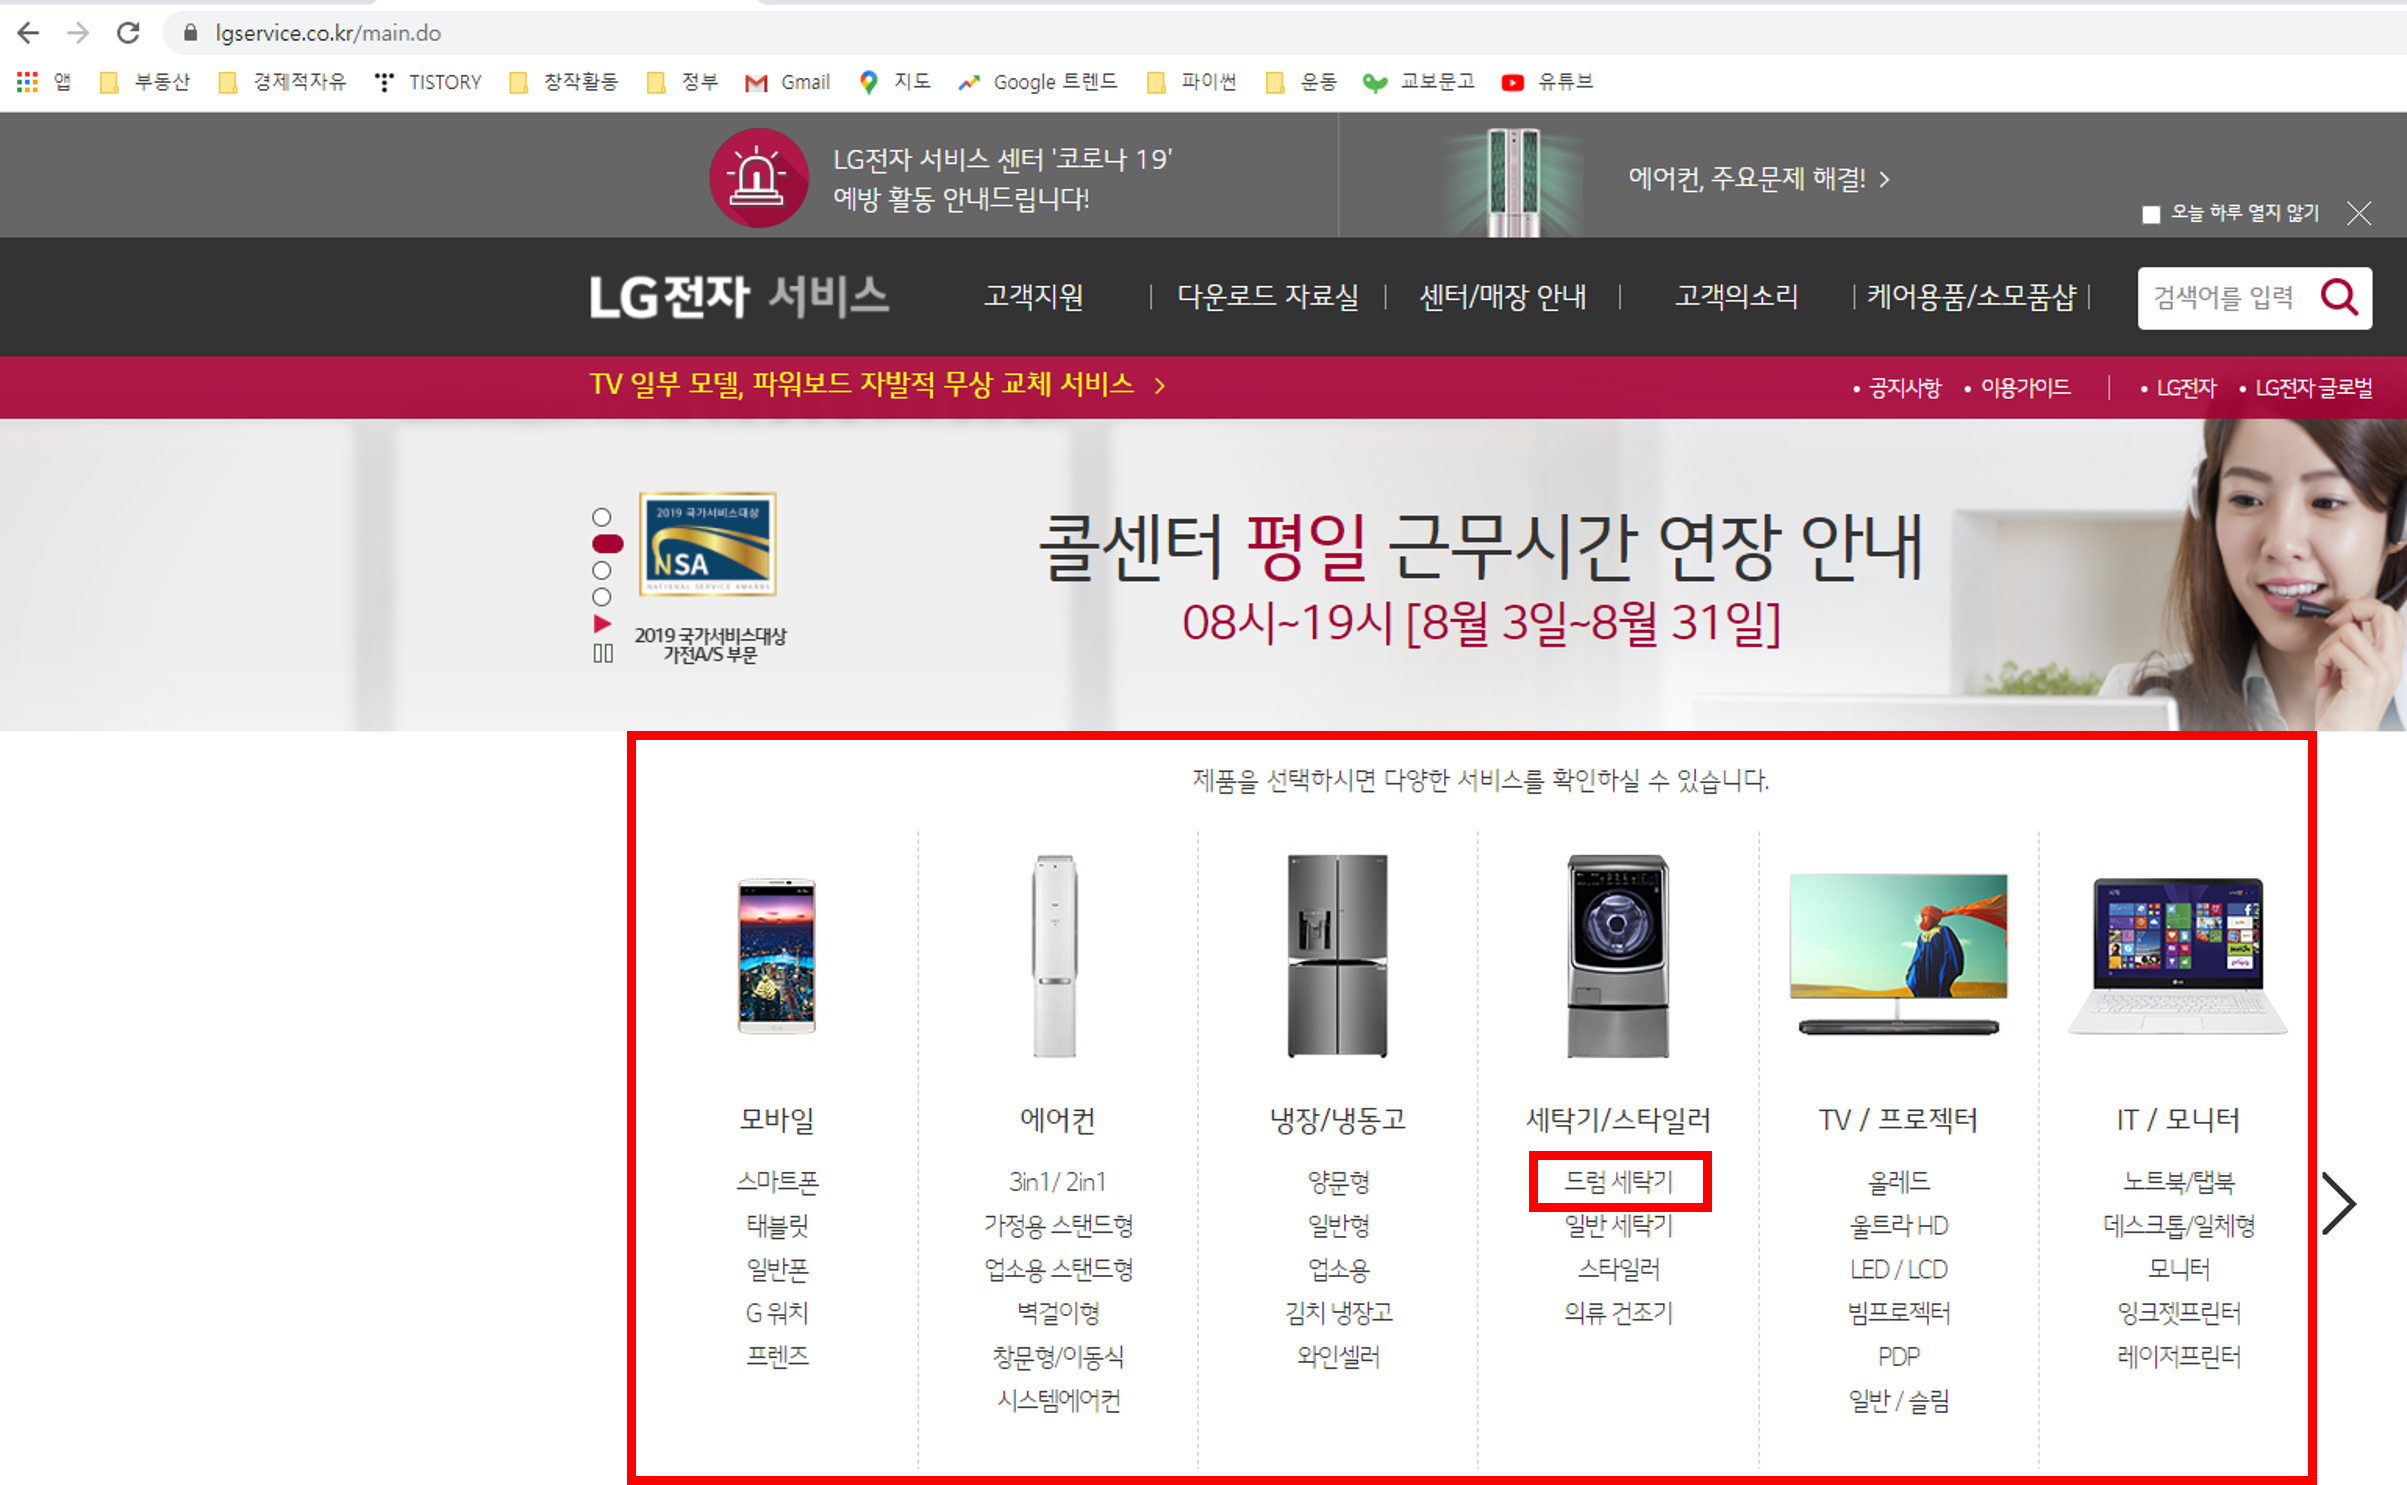This screenshot has height=1485, width=2407.
Task: Open the Google 트렌드 bookmark
Action: [1037, 82]
